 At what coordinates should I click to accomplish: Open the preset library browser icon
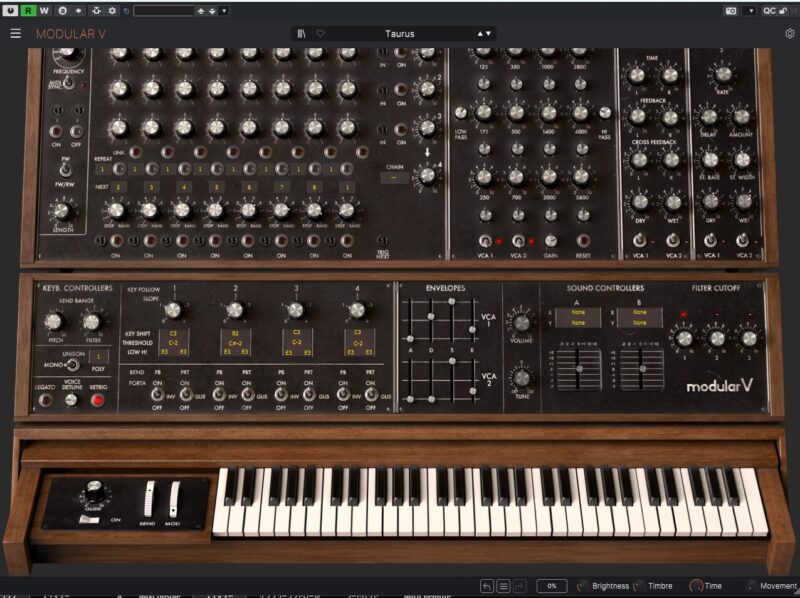[x=302, y=34]
